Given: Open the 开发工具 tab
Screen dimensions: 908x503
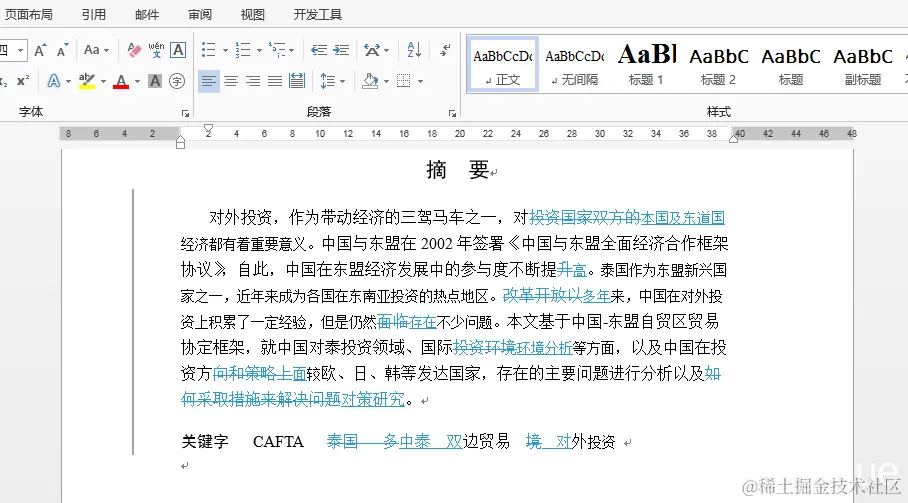Looking at the screenshot, I should click(317, 14).
